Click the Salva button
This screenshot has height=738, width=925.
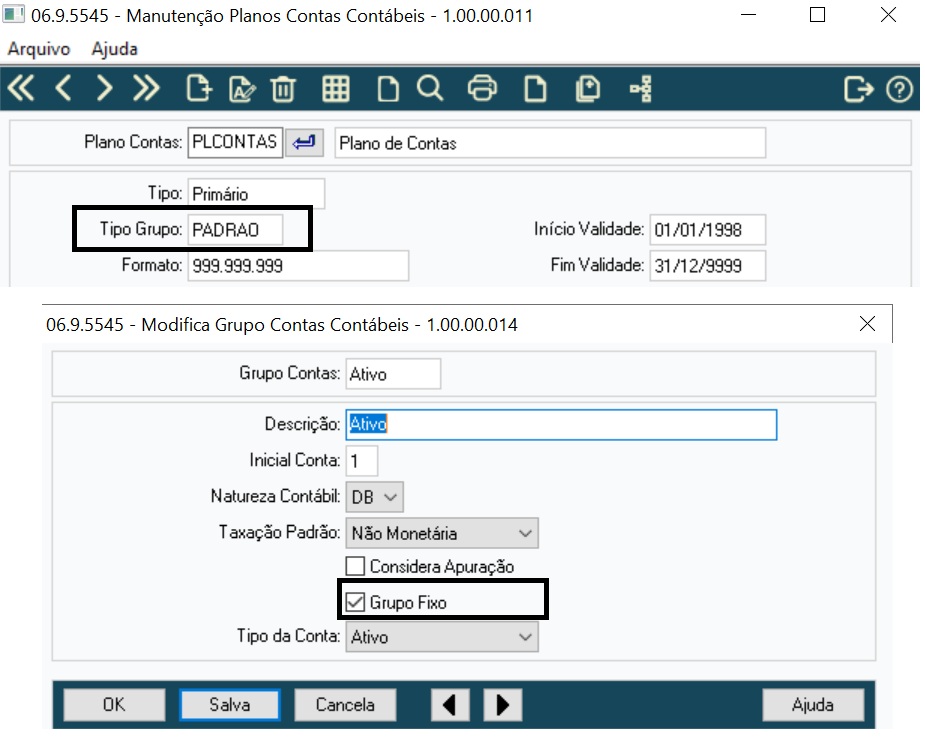(229, 704)
